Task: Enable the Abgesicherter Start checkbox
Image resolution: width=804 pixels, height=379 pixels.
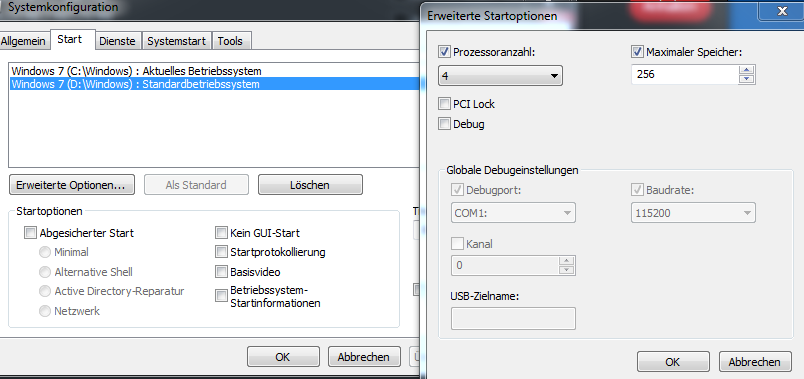Action: click(x=31, y=233)
